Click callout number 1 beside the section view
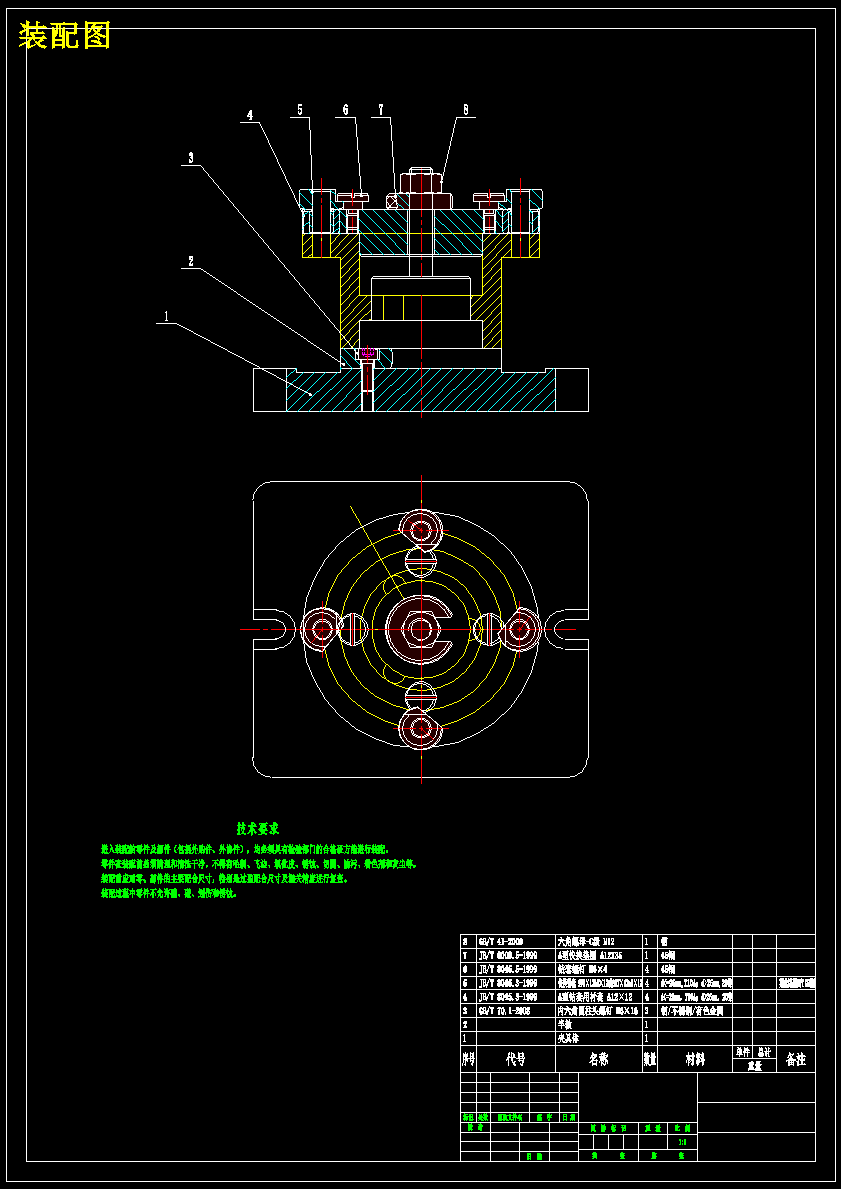The image size is (841, 1189). click(166, 315)
